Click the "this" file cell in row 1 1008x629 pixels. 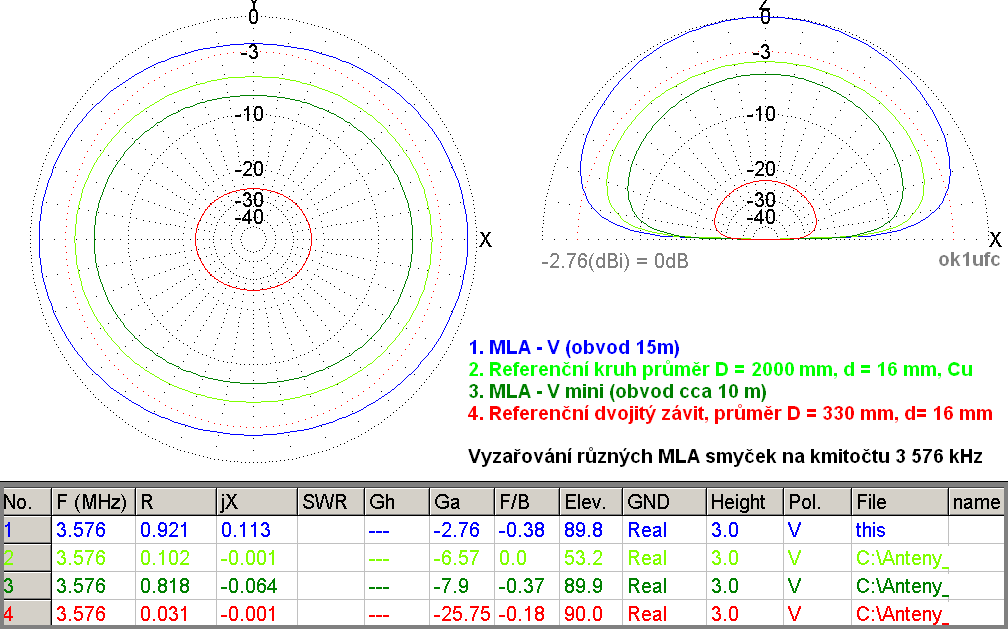tap(870, 529)
